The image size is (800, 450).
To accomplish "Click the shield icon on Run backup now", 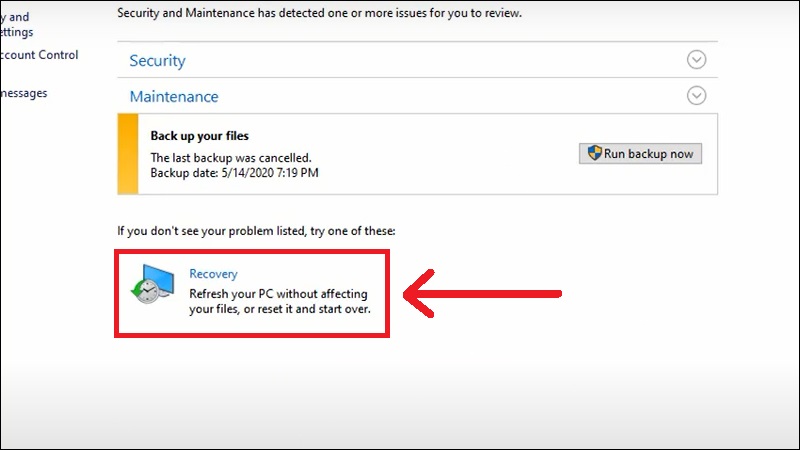I will pos(593,154).
